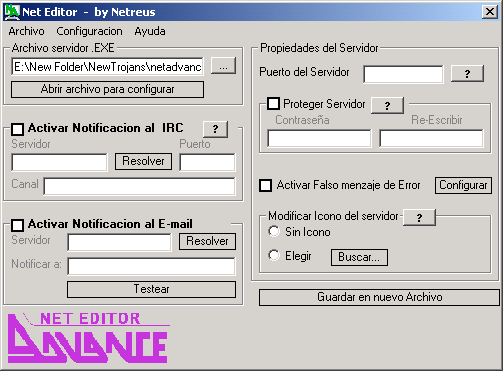Select the 'Elegir' radio button
The image size is (503, 371).
point(274,255)
